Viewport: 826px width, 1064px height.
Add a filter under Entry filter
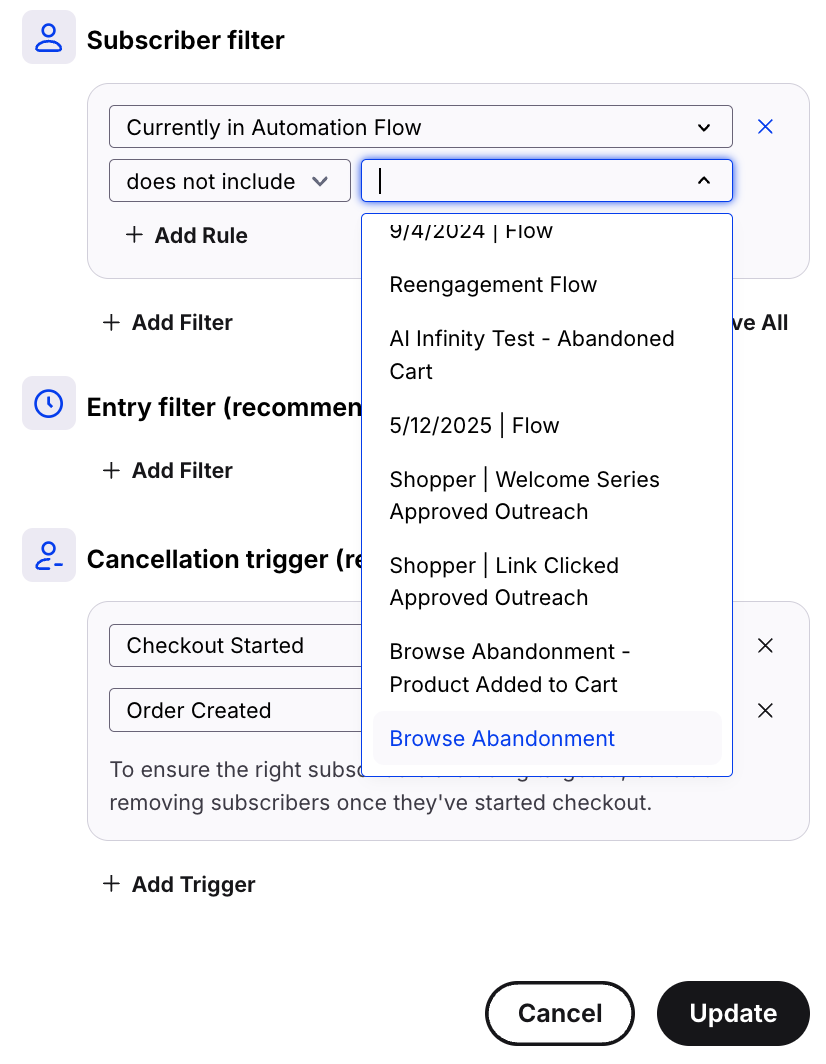pos(168,470)
